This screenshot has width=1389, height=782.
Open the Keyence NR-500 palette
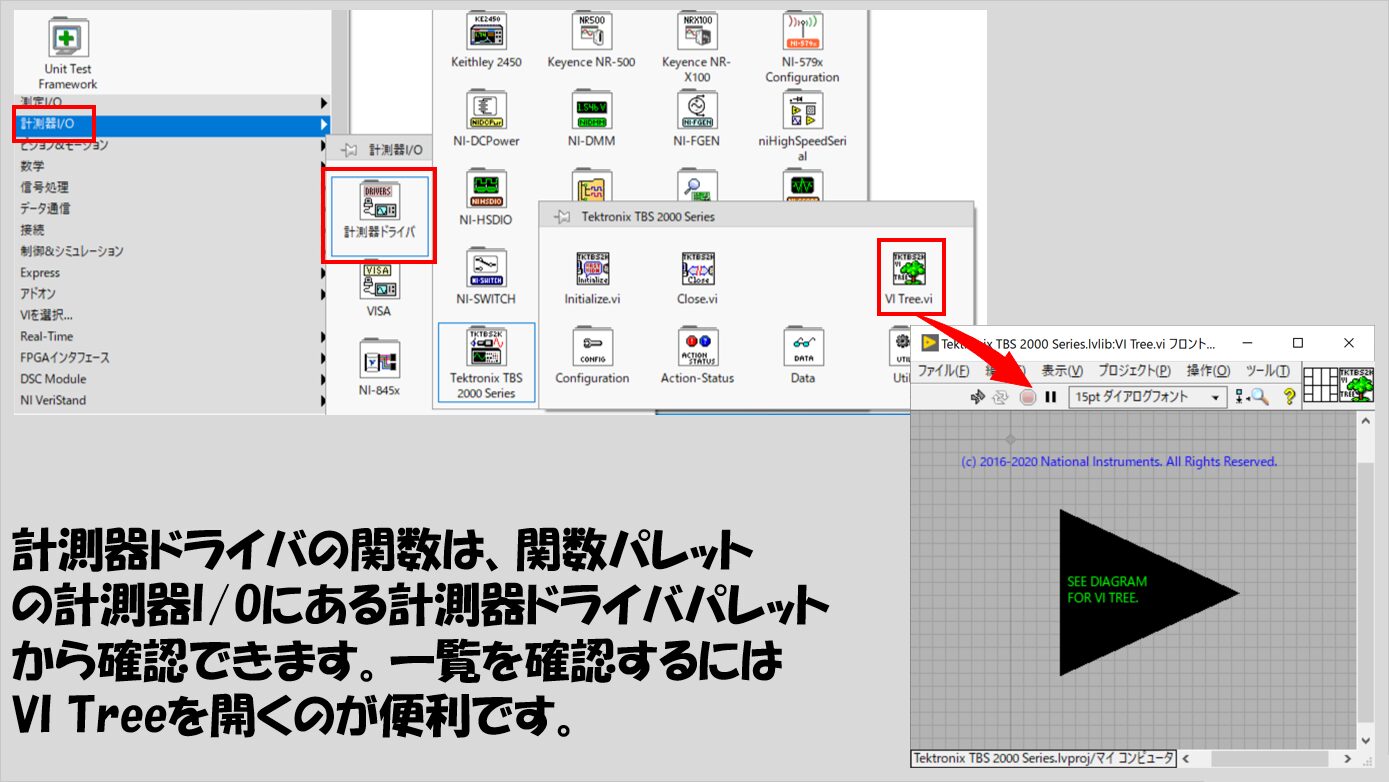(591, 40)
